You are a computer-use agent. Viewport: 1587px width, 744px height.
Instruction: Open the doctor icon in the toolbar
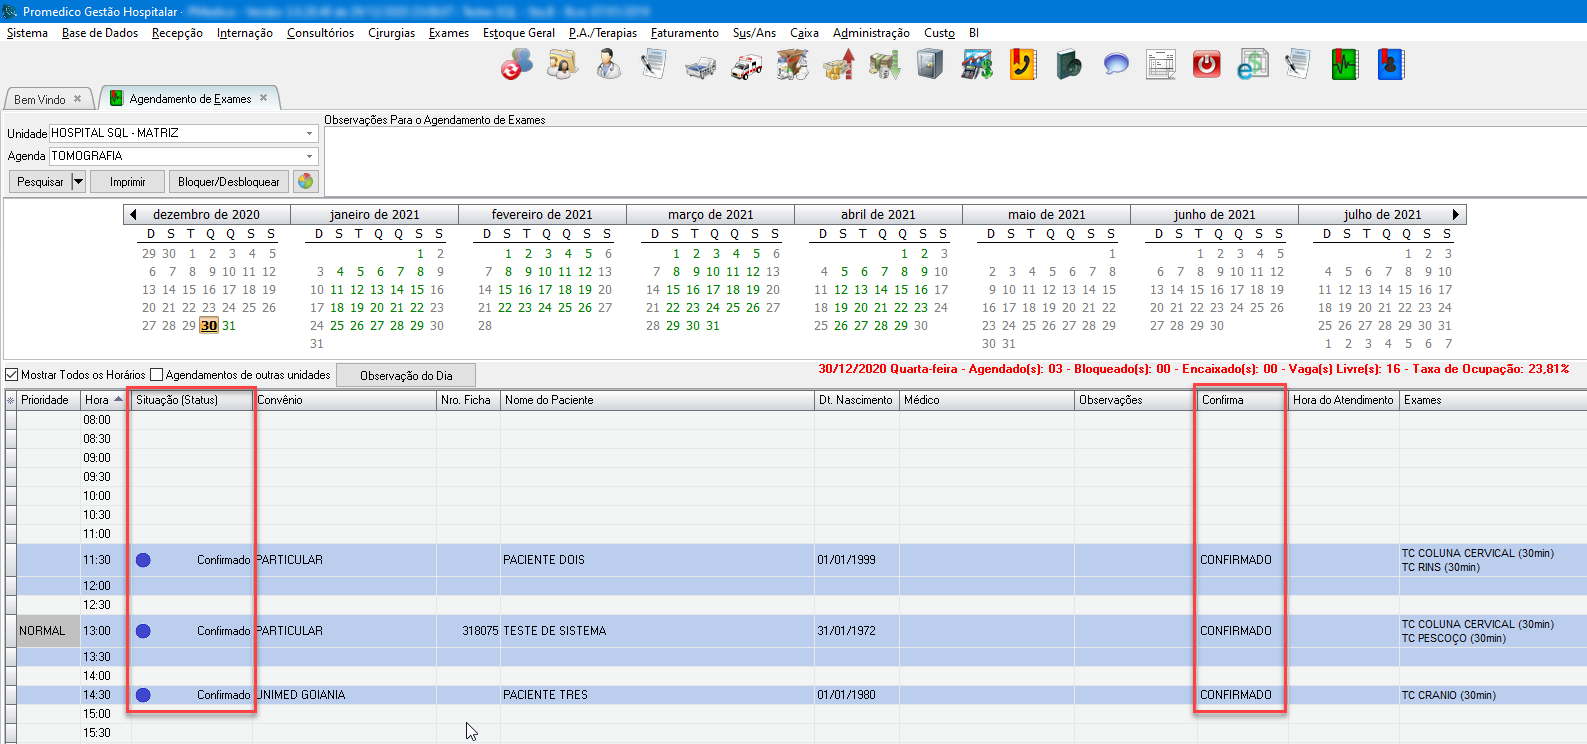click(608, 66)
